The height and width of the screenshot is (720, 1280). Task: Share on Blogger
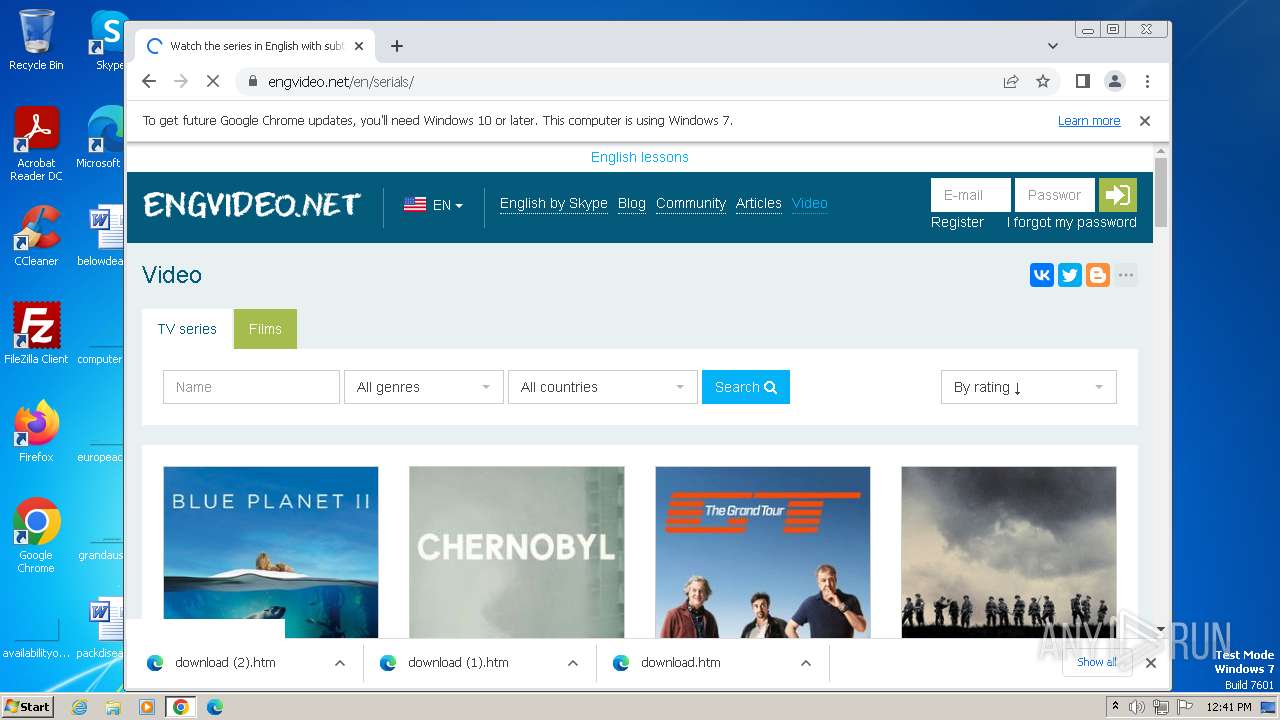[1098, 275]
